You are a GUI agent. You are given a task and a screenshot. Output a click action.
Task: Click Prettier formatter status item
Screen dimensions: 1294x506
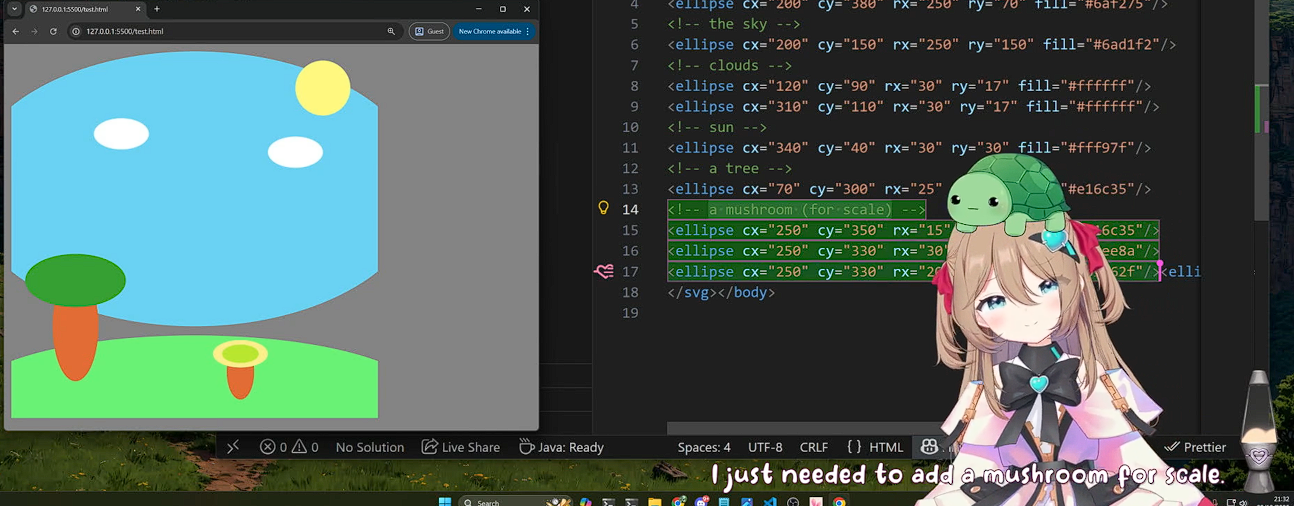(x=1196, y=447)
